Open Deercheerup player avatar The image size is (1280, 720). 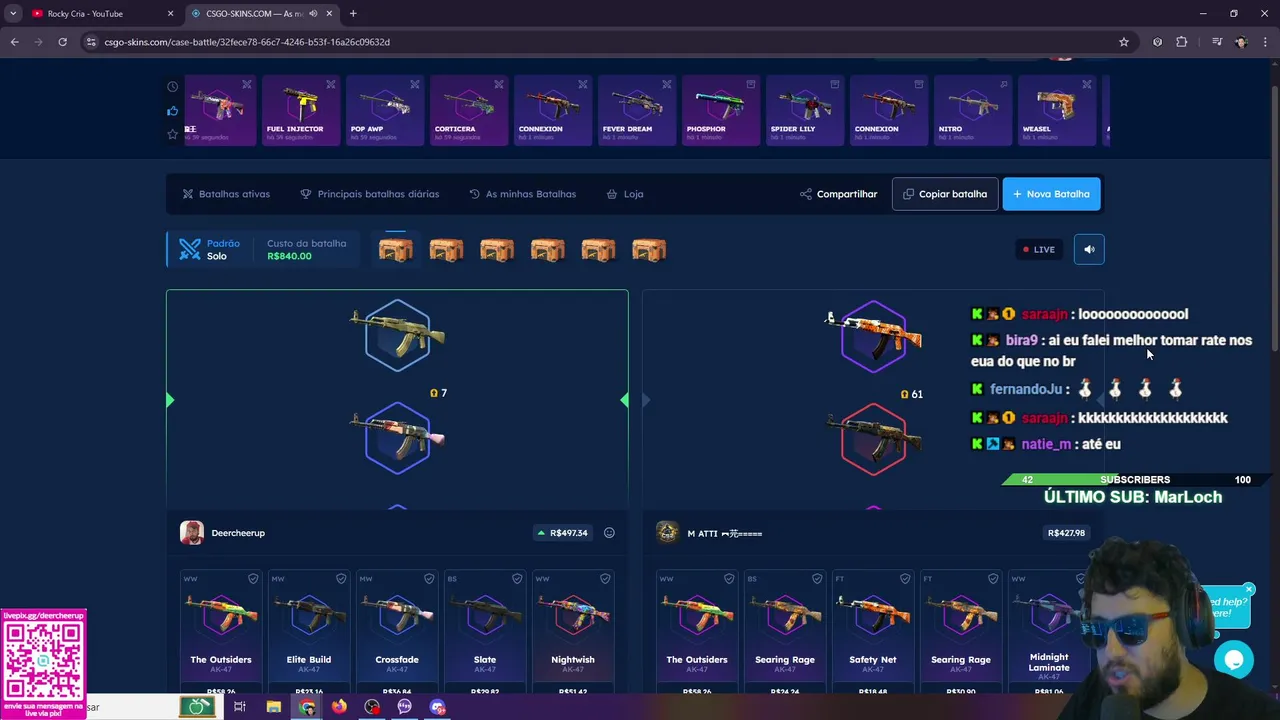(x=192, y=533)
